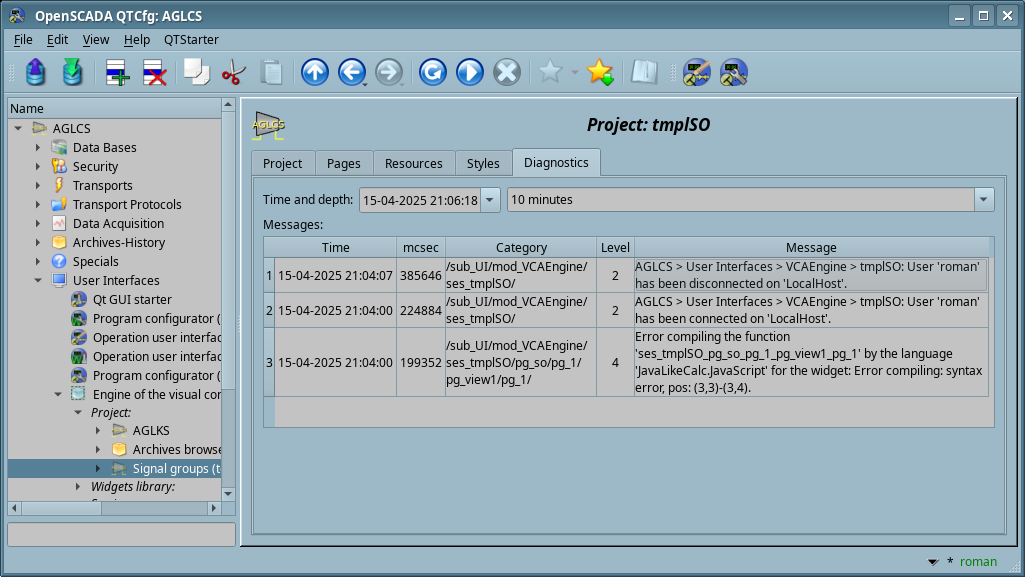Screen dimensions: 1025x577
Task: Switch to the Resources tab
Action: coord(413,163)
